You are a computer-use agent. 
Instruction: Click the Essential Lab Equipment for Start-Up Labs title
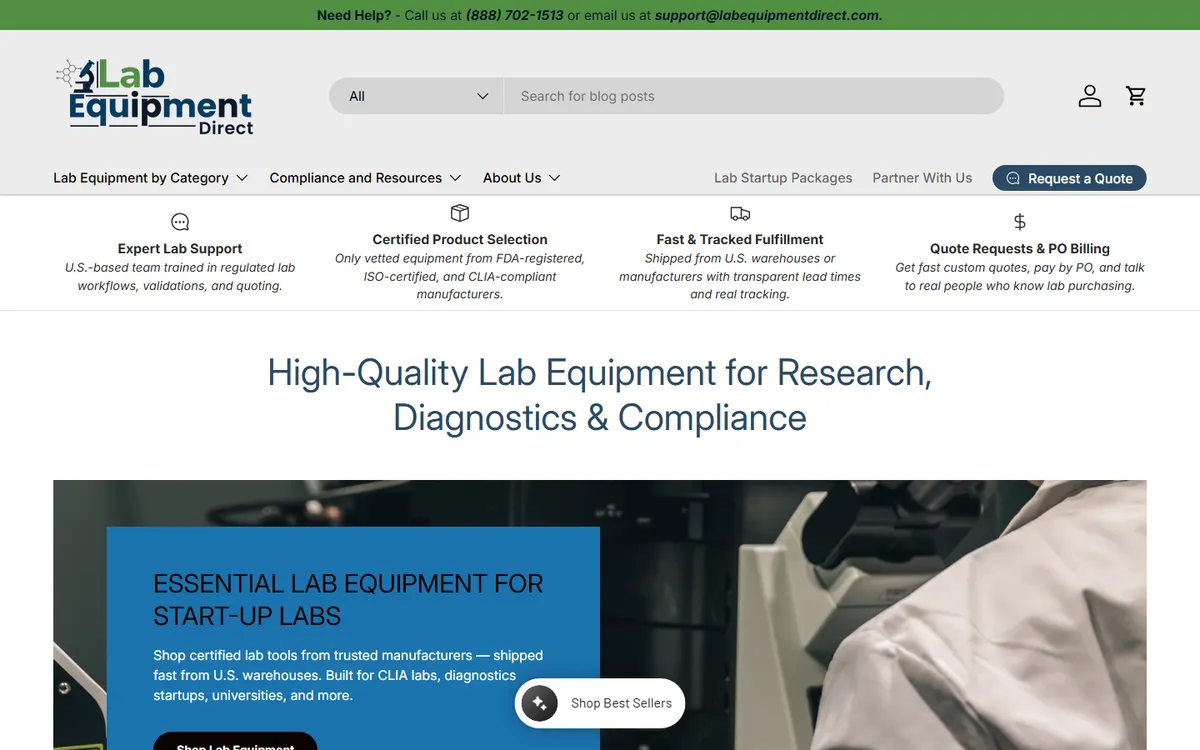348,599
